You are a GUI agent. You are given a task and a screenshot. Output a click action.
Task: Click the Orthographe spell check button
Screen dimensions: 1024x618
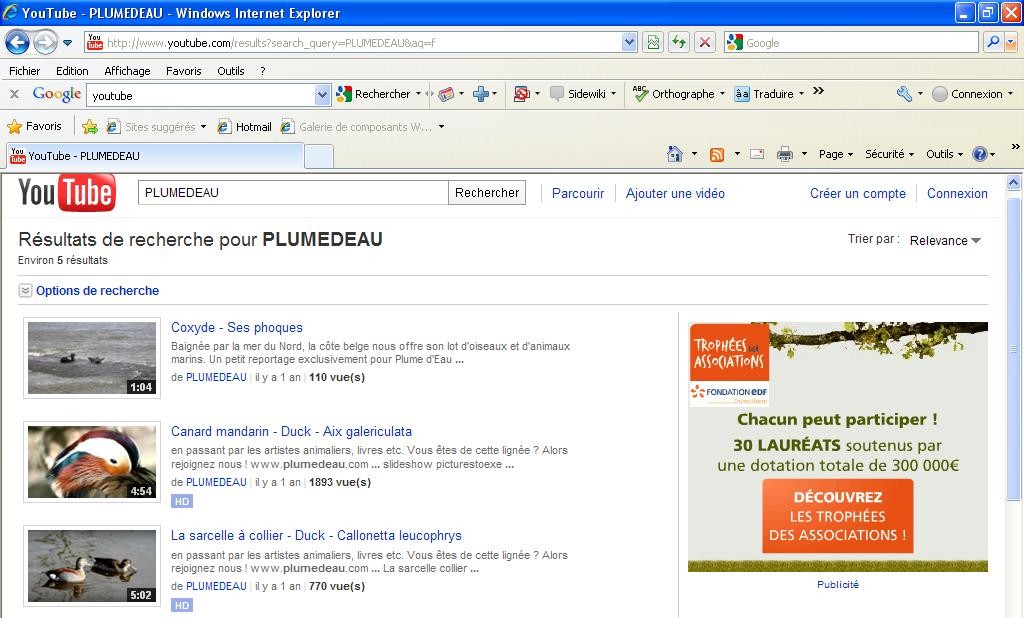click(x=674, y=94)
